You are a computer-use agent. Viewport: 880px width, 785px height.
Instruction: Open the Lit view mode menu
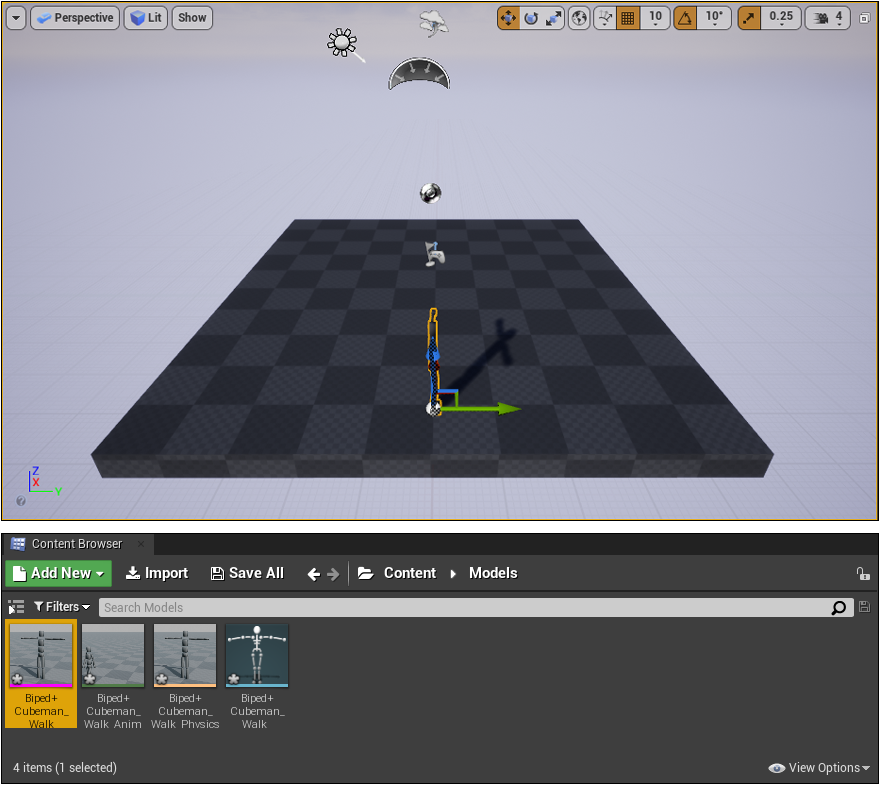[x=146, y=18]
